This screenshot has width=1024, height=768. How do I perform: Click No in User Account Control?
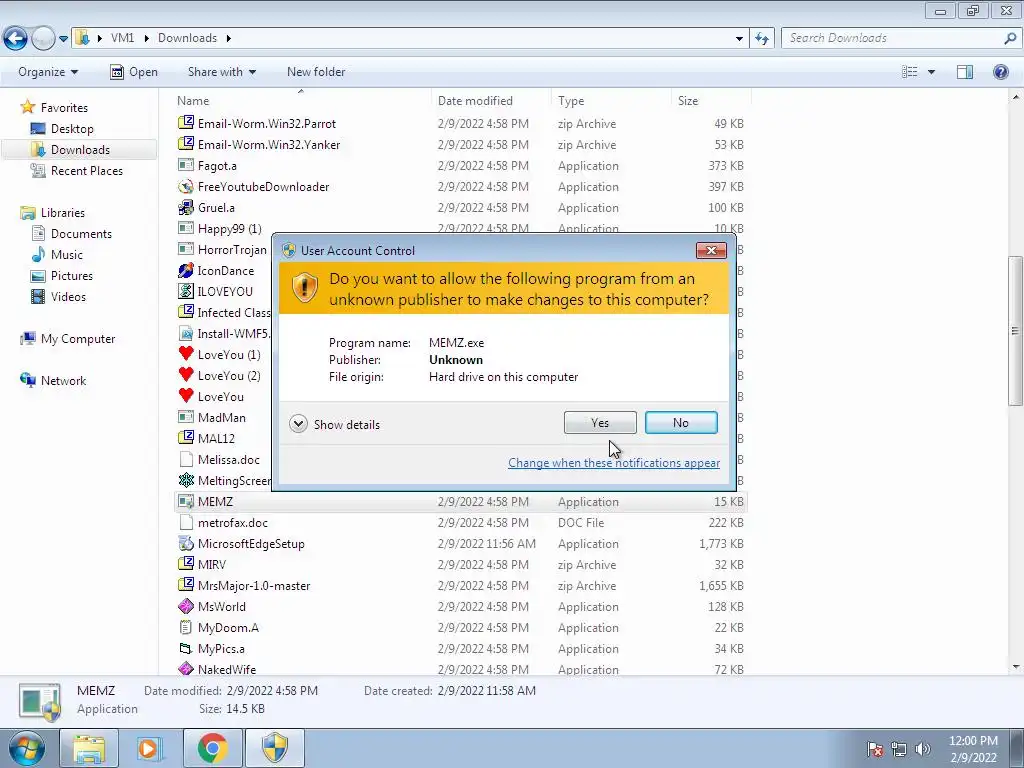(x=681, y=423)
